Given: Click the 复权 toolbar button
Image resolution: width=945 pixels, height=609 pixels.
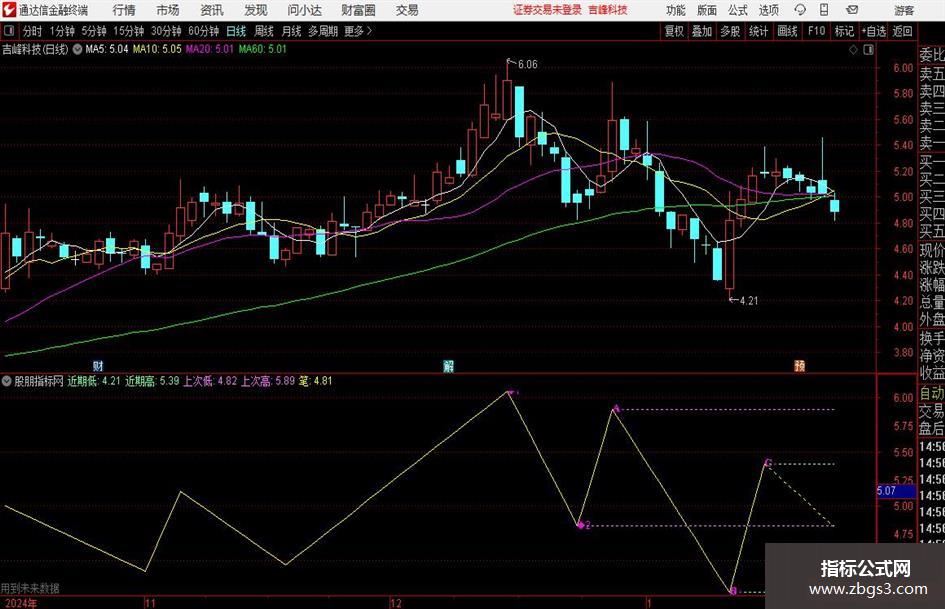Looking at the screenshot, I should [x=674, y=31].
